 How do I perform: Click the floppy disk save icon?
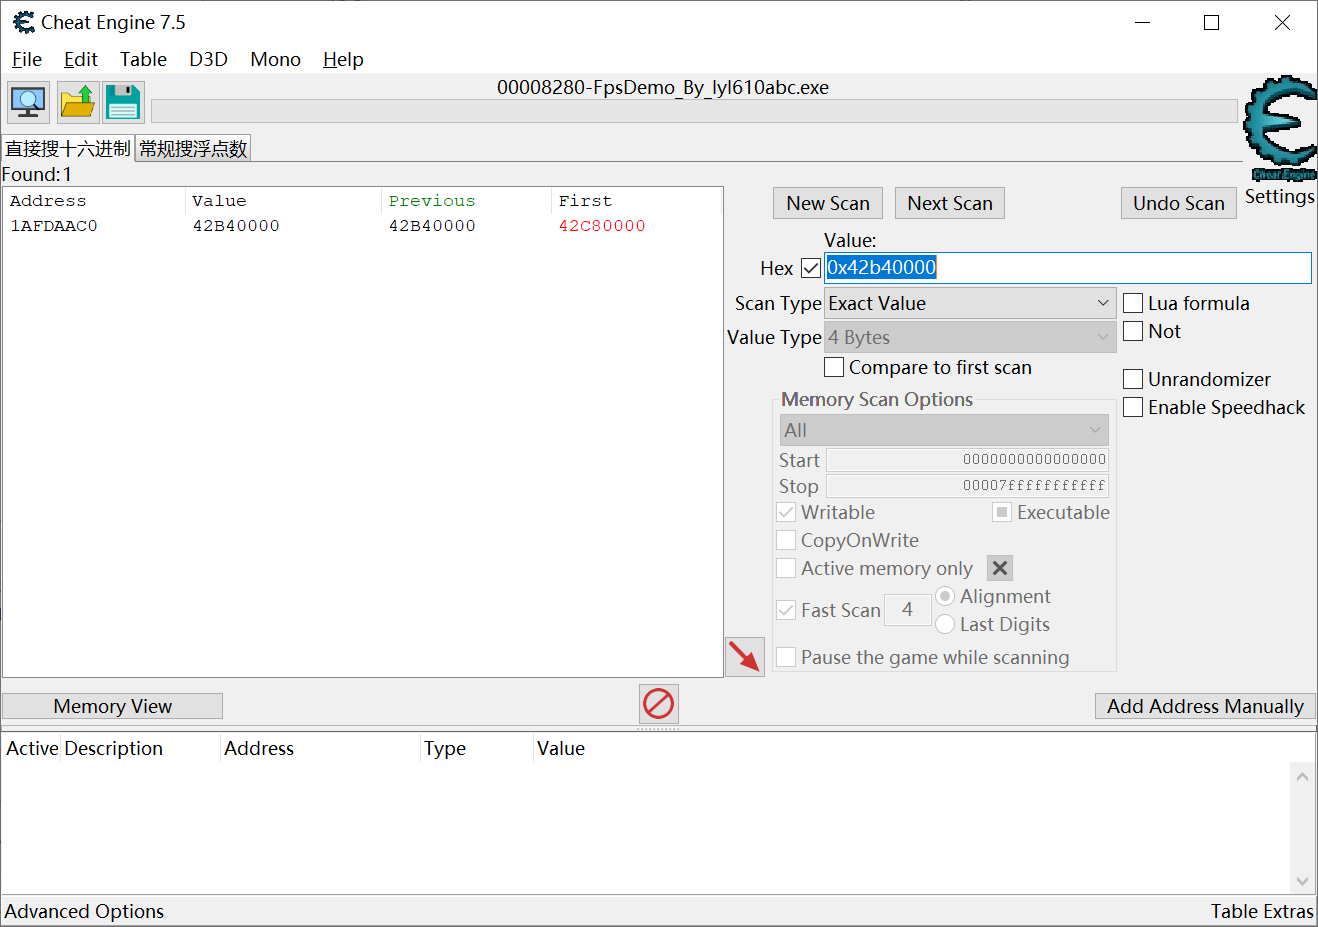[123, 102]
